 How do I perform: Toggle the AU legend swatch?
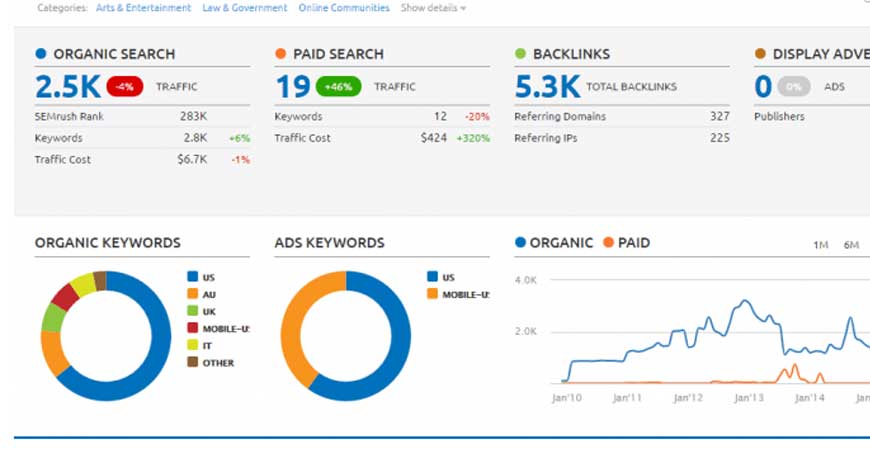(193, 294)
